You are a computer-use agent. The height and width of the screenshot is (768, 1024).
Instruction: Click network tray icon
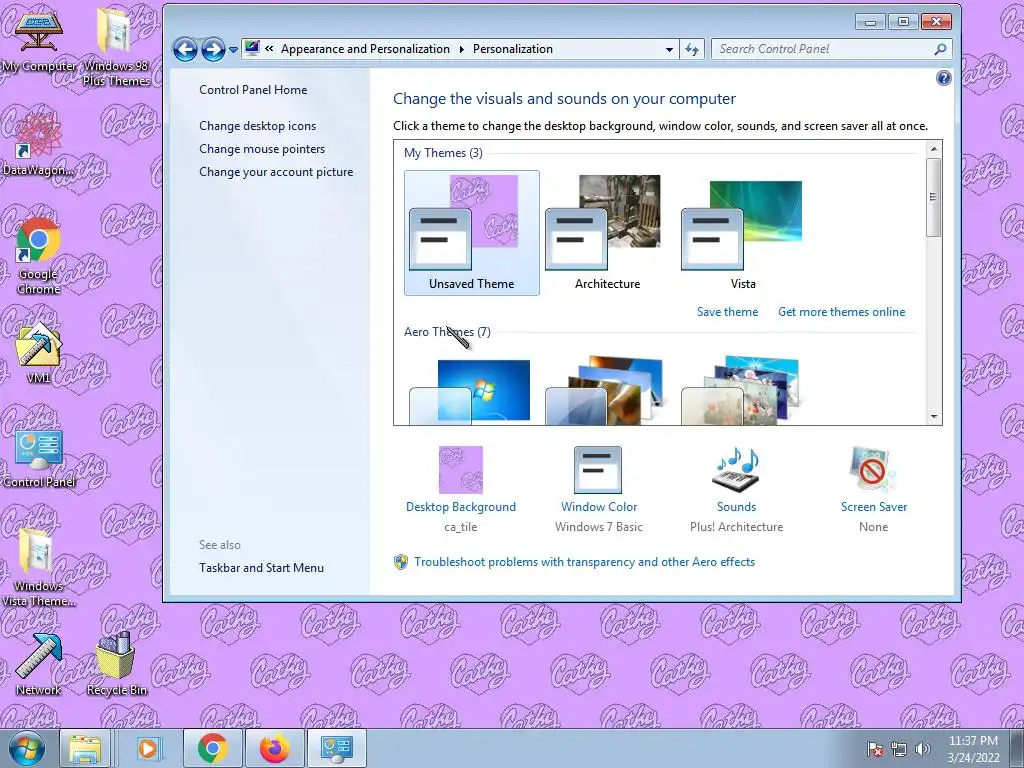click(x=899, y=749)
